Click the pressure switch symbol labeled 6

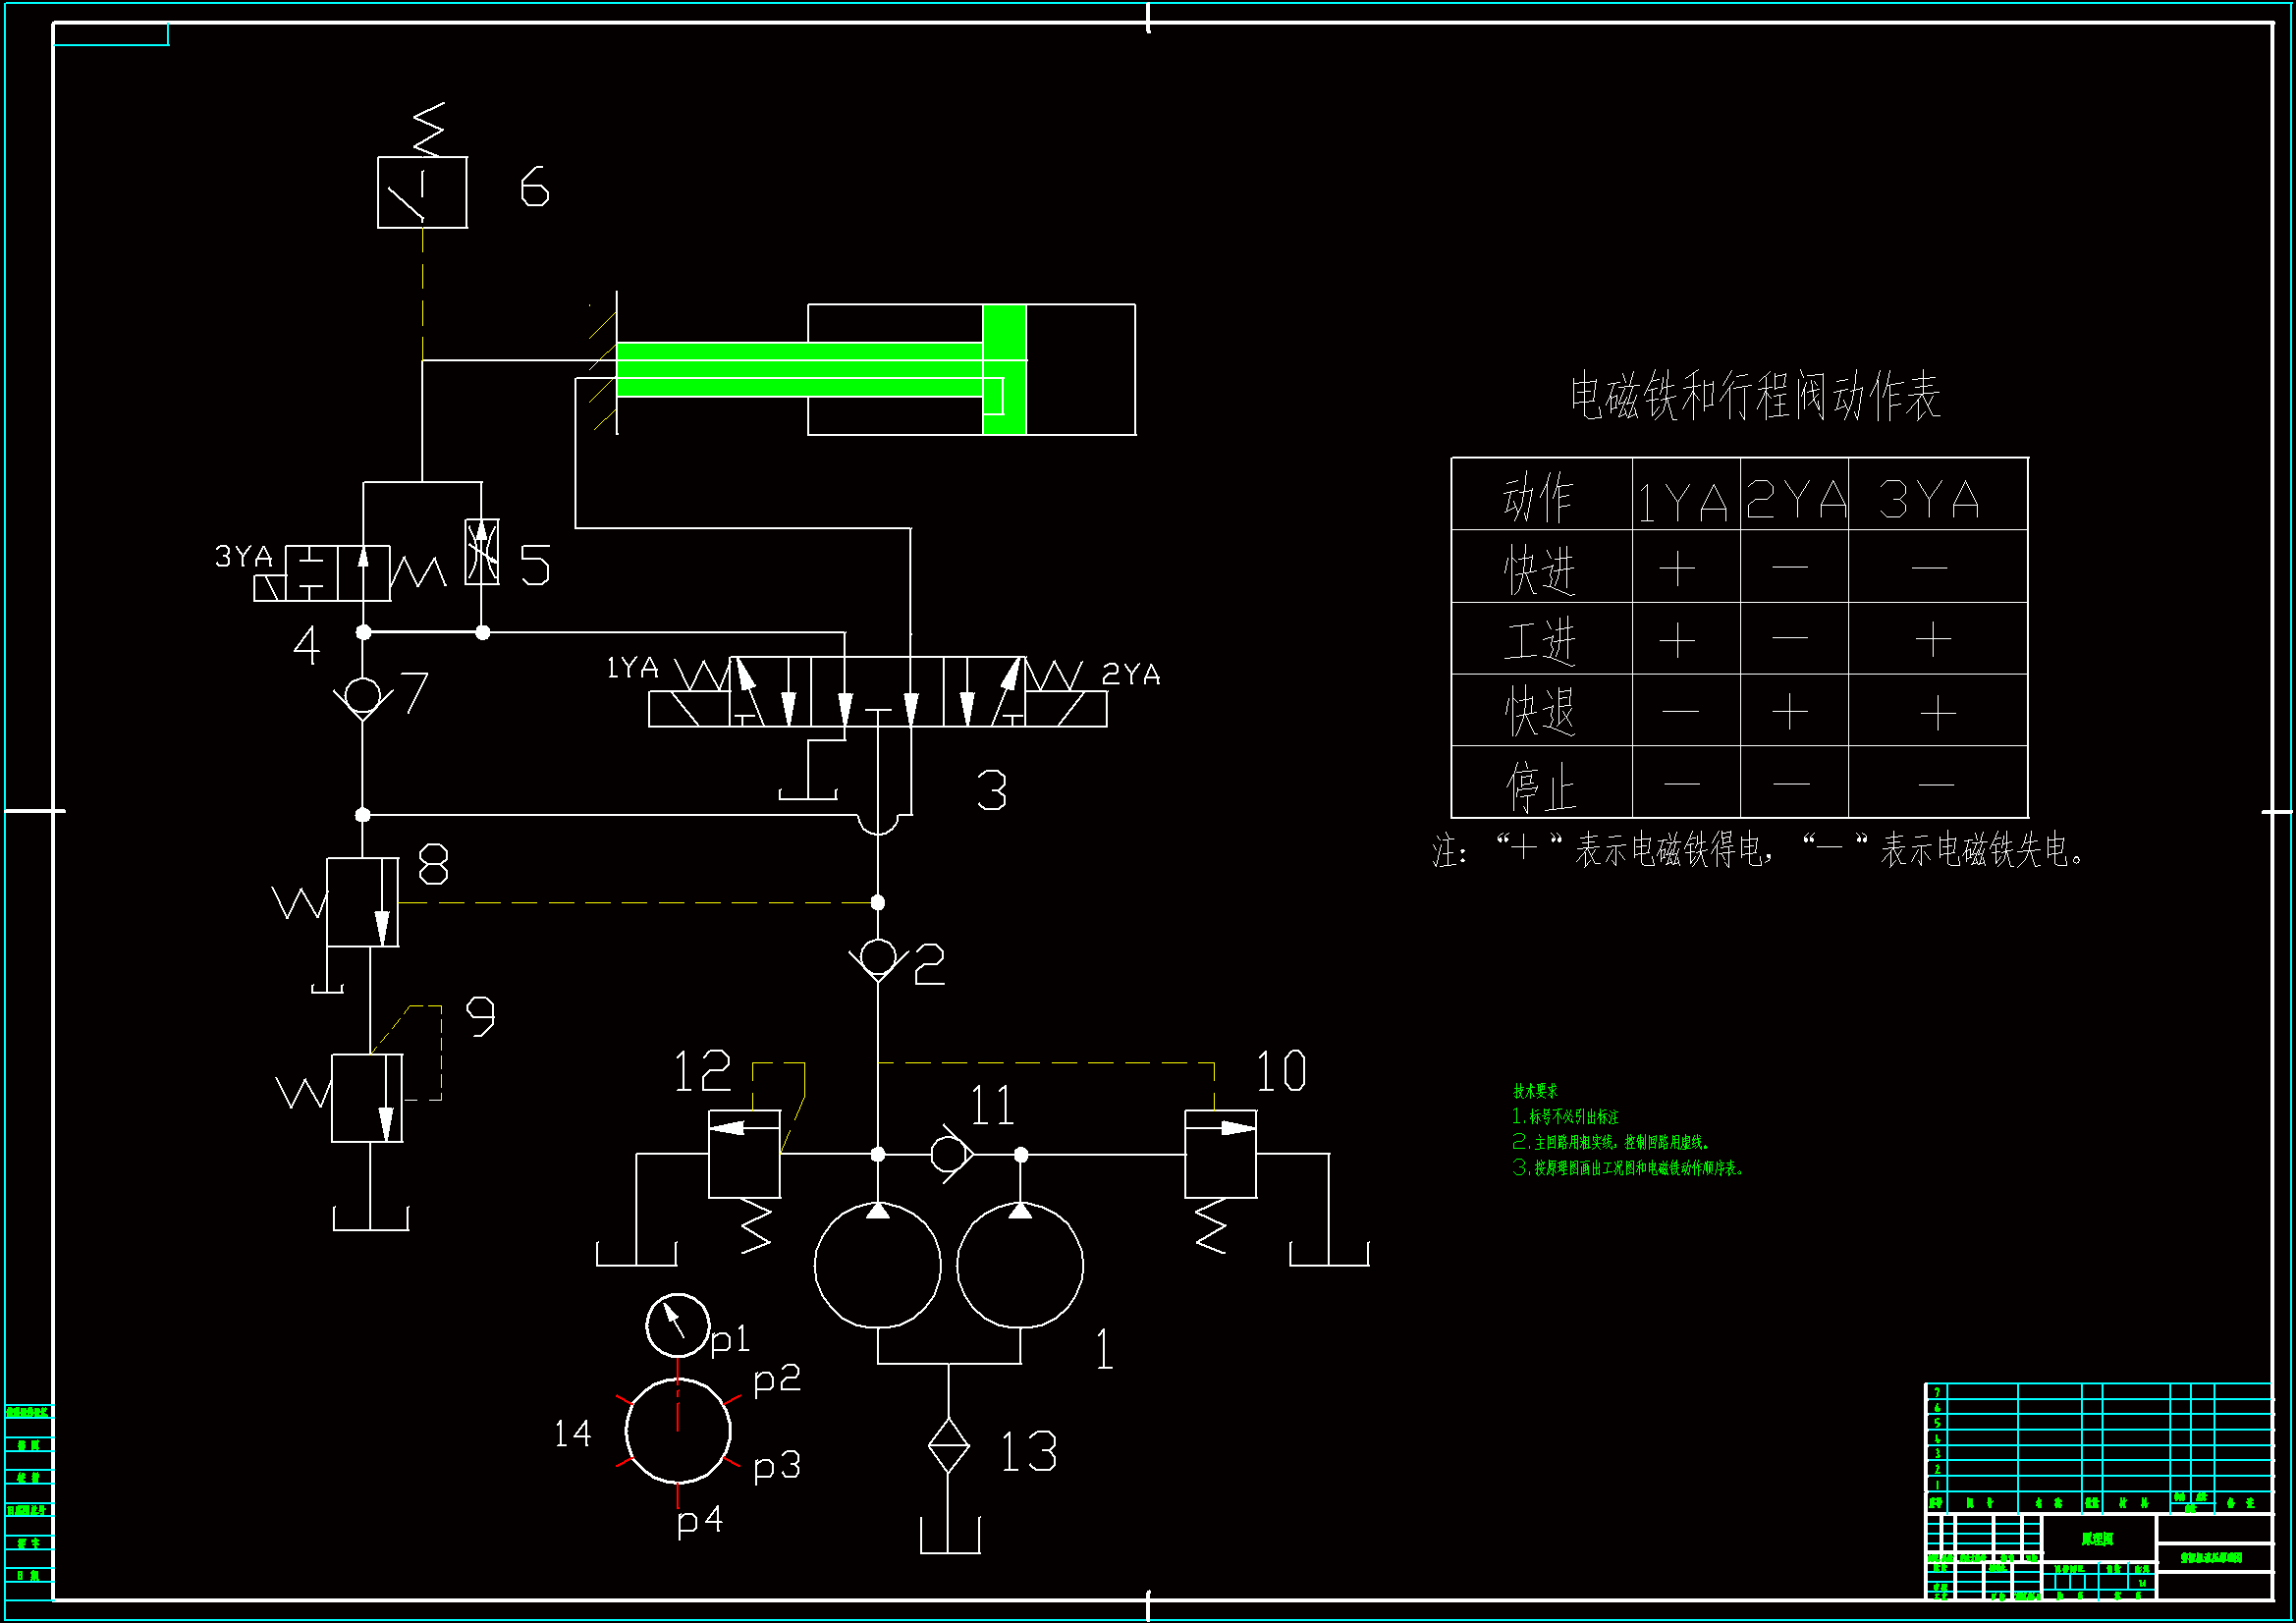(422, 192)
